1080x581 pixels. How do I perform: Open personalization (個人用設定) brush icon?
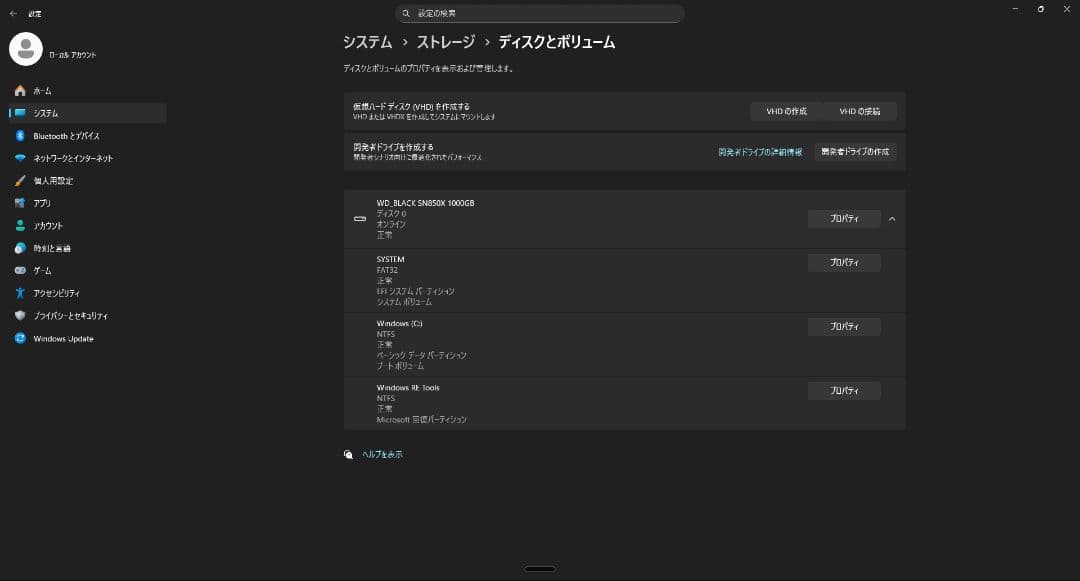(x=20, y=180)
